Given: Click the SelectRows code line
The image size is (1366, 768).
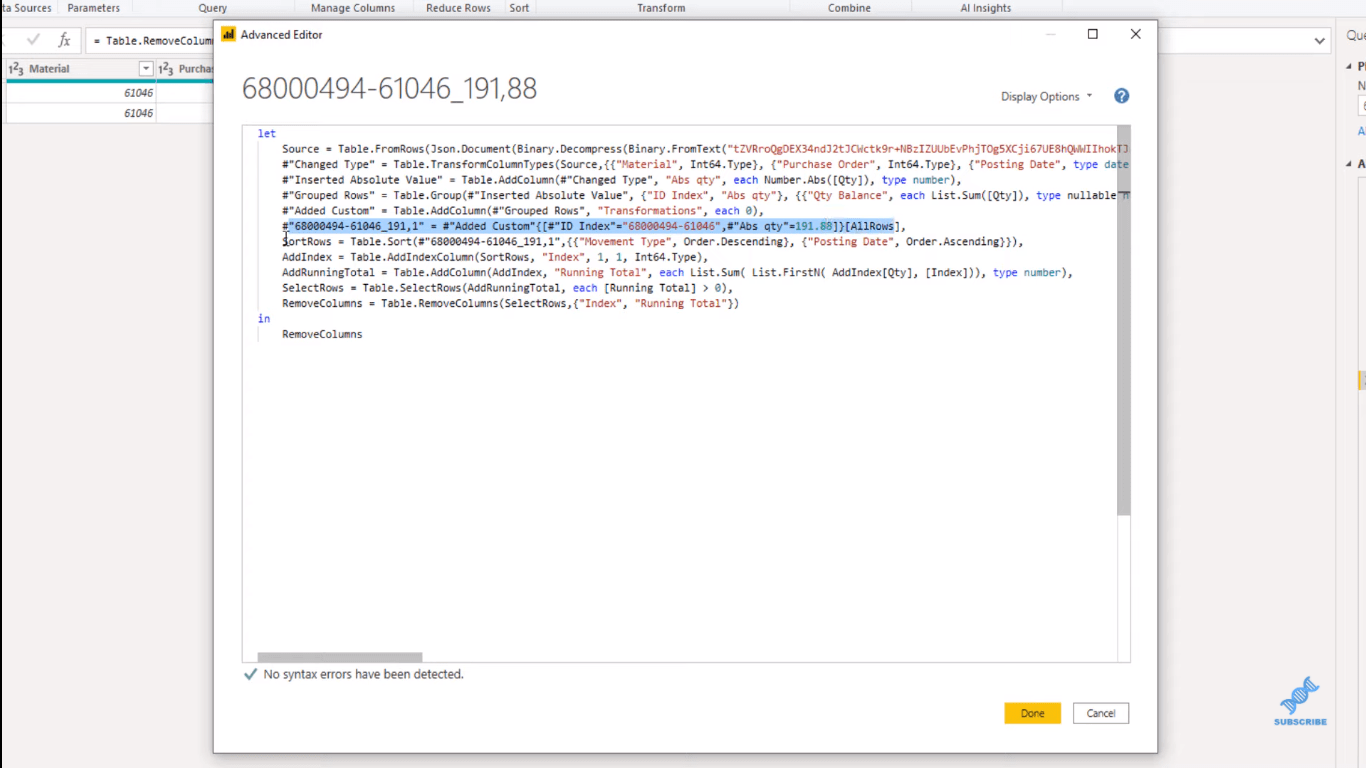Looking at the screenshot, I should point(507,288).
